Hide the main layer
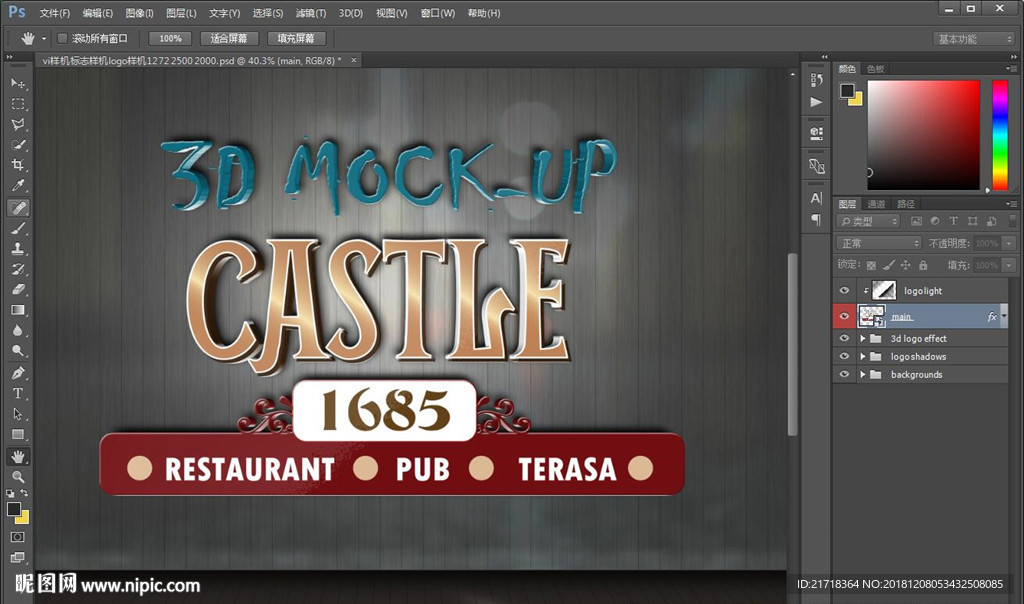 tap(844, 317)
